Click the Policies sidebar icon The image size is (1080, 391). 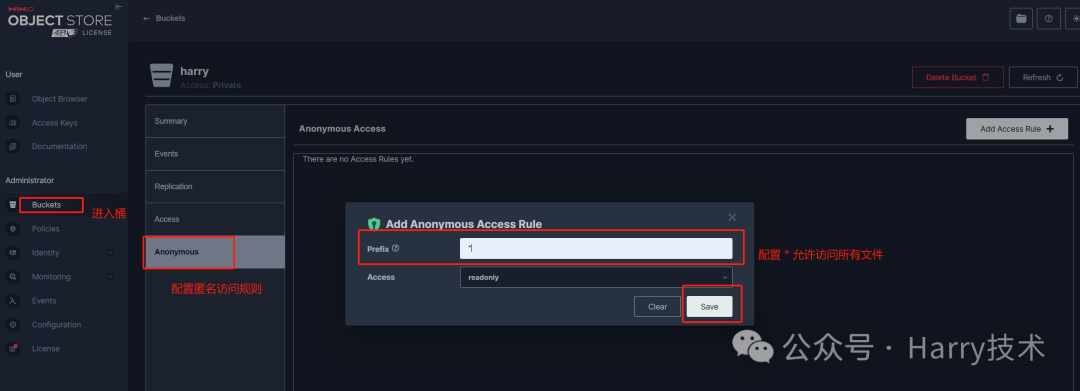(12, 229)
